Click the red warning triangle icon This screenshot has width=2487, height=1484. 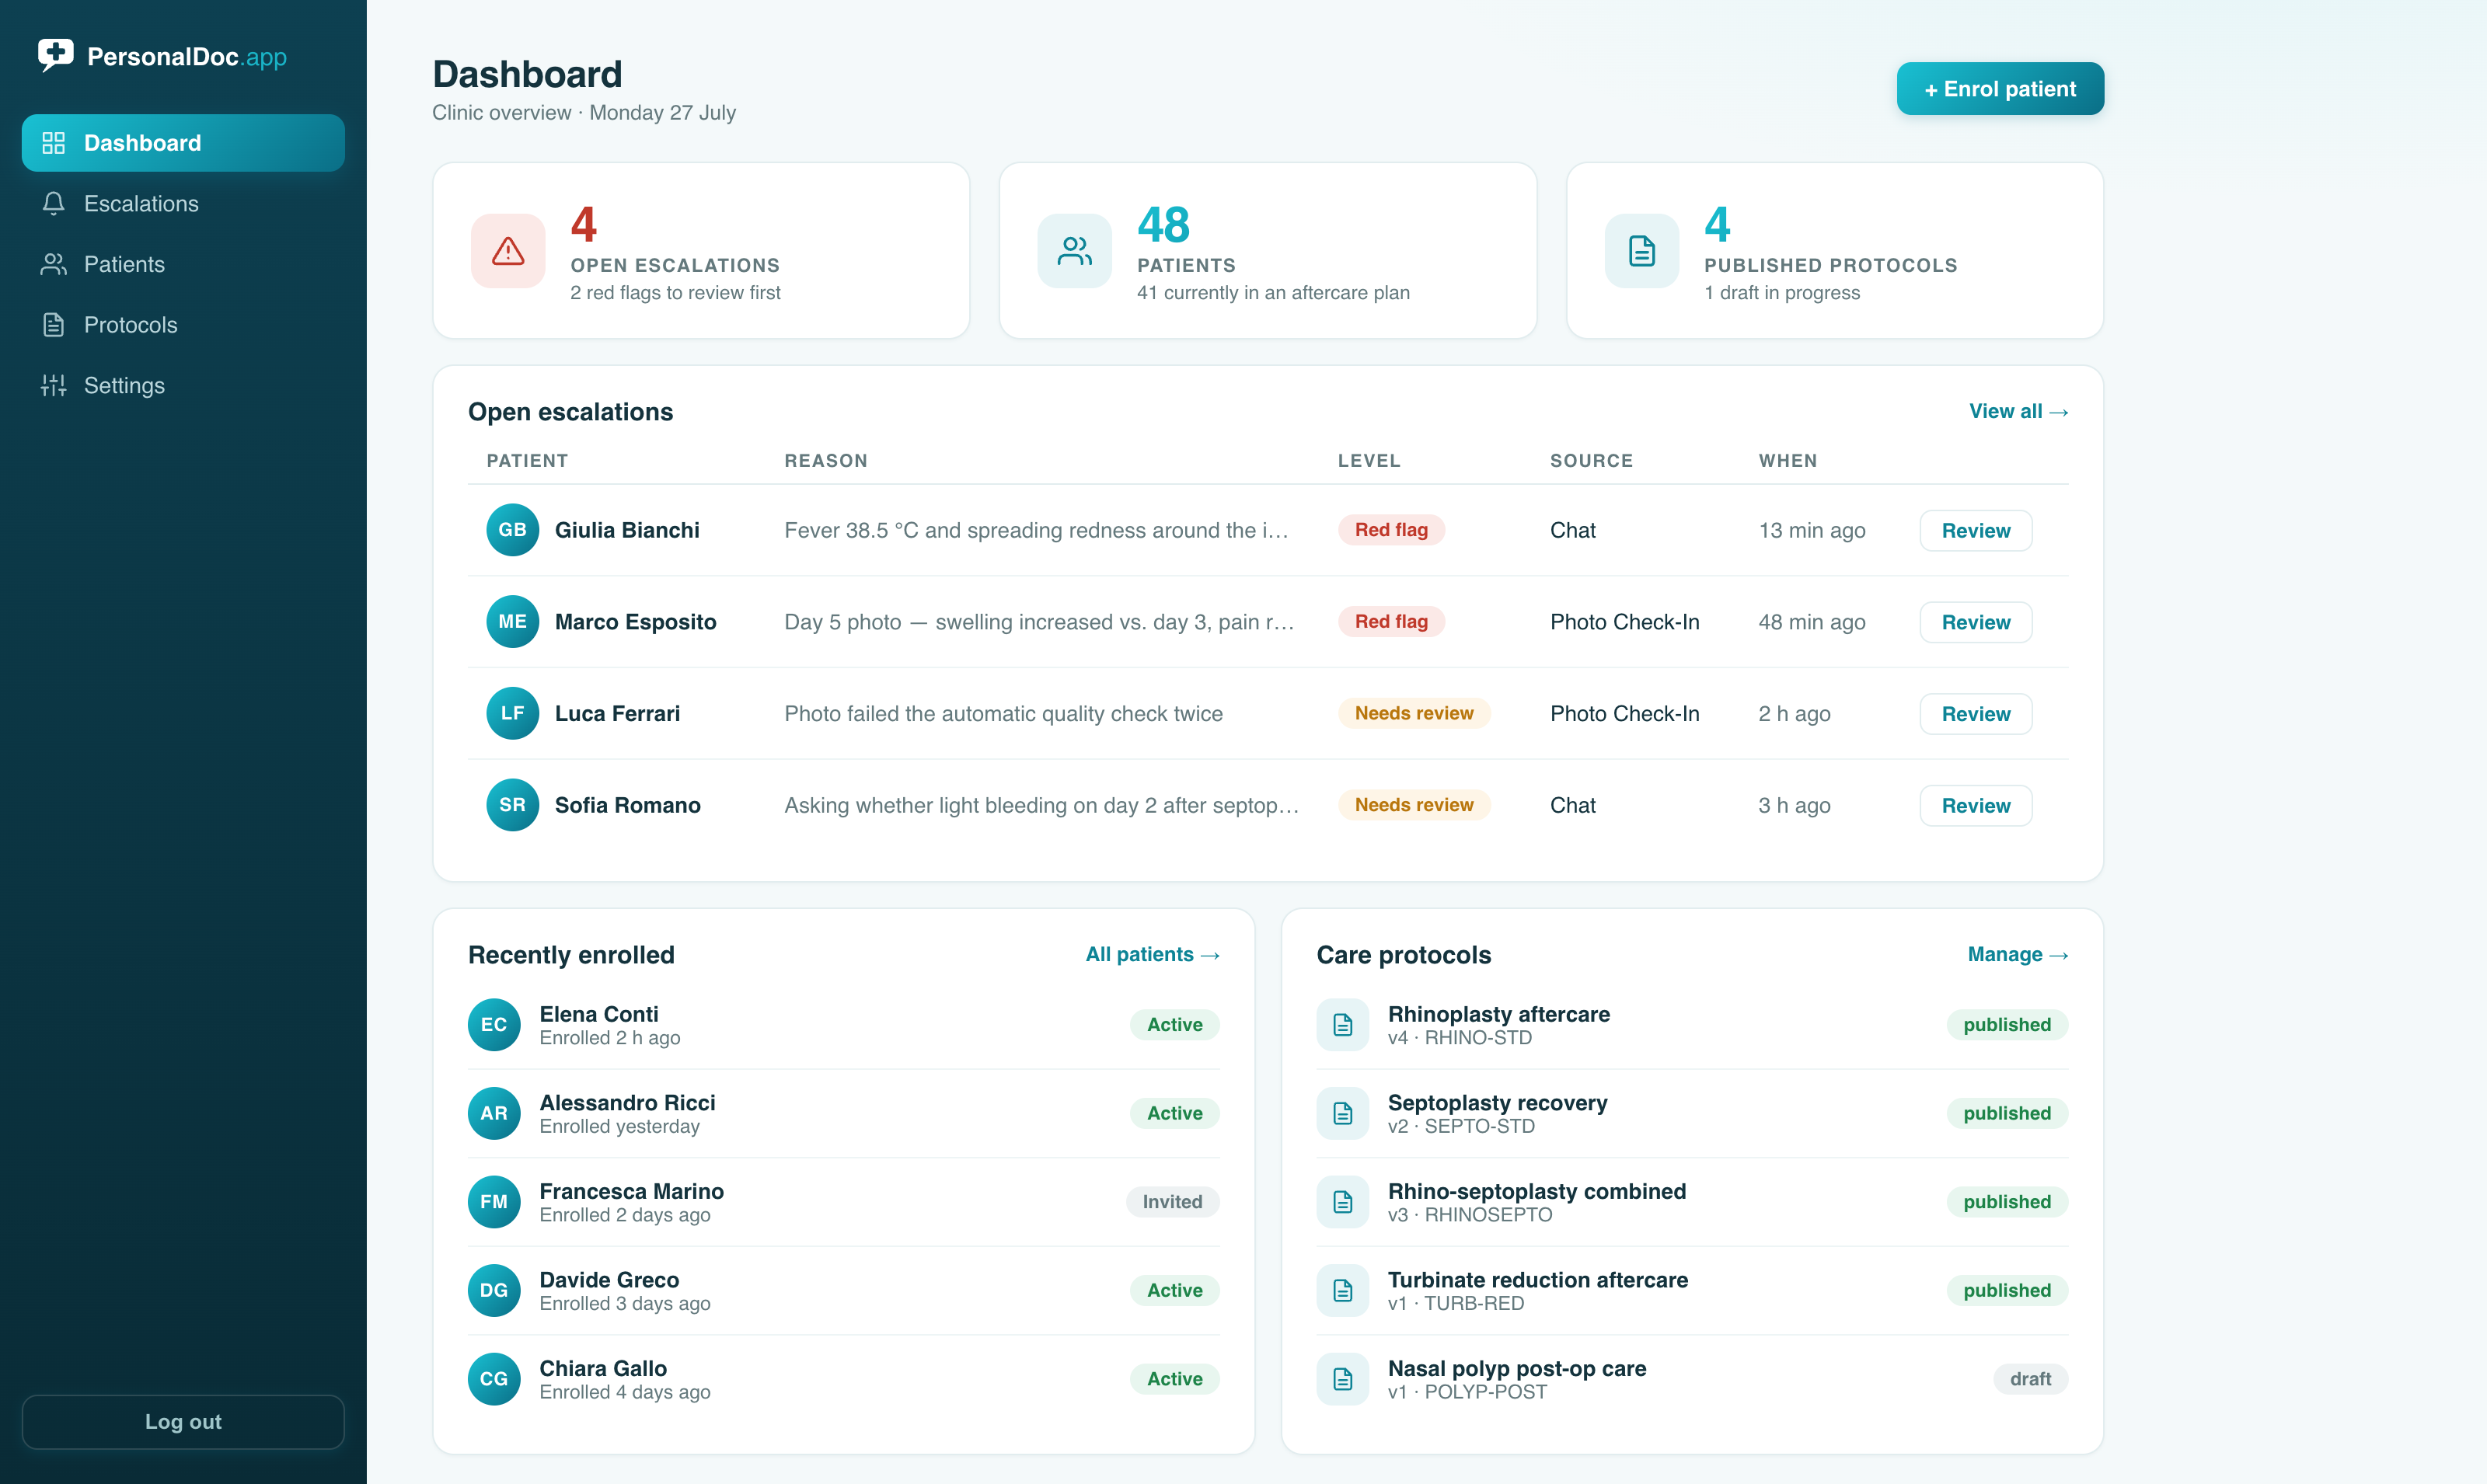508,251
